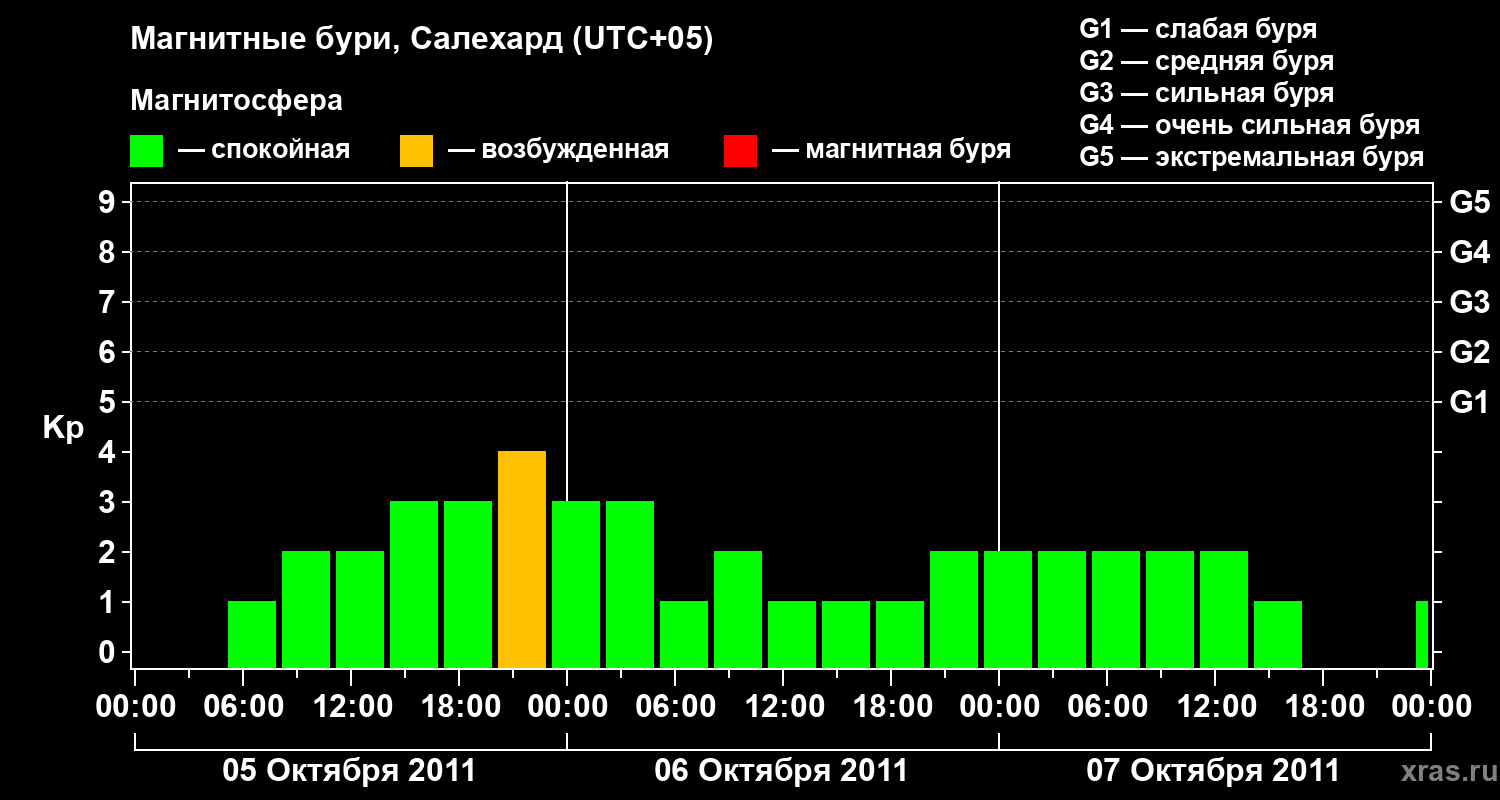The width and height of the screenshot is (1500, 800).
Task: Click the '00:00' label starting 06 October
Action: click(566, 707)
